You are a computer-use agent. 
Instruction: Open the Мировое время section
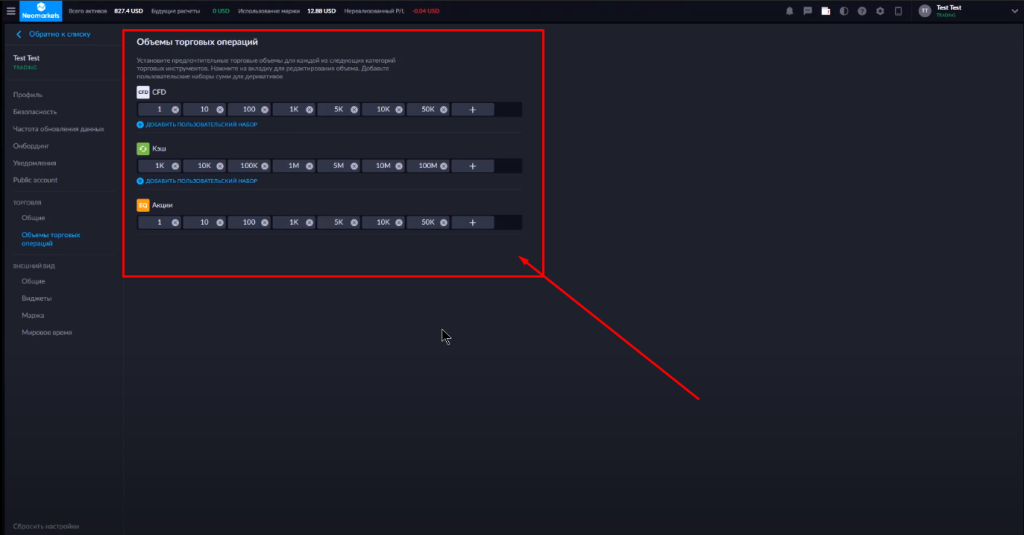[47, 332]
